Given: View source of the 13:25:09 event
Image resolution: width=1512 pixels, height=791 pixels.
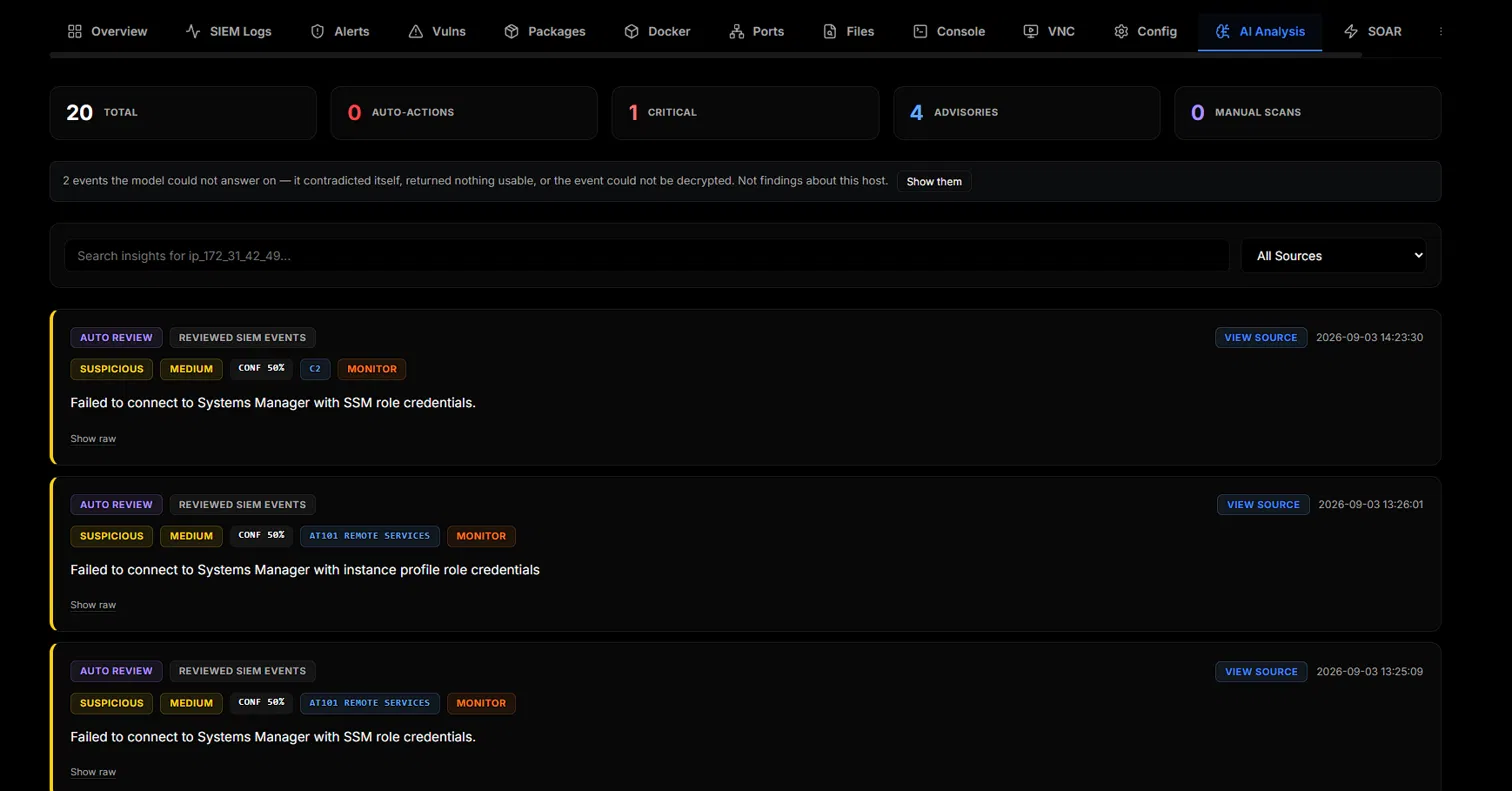Looking at the screenshot, I should click(x=1261, y=671).
